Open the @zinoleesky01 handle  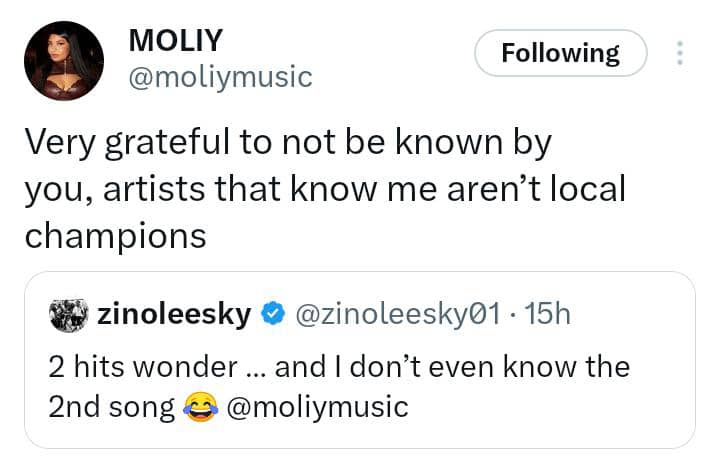[x=398, y=315]
